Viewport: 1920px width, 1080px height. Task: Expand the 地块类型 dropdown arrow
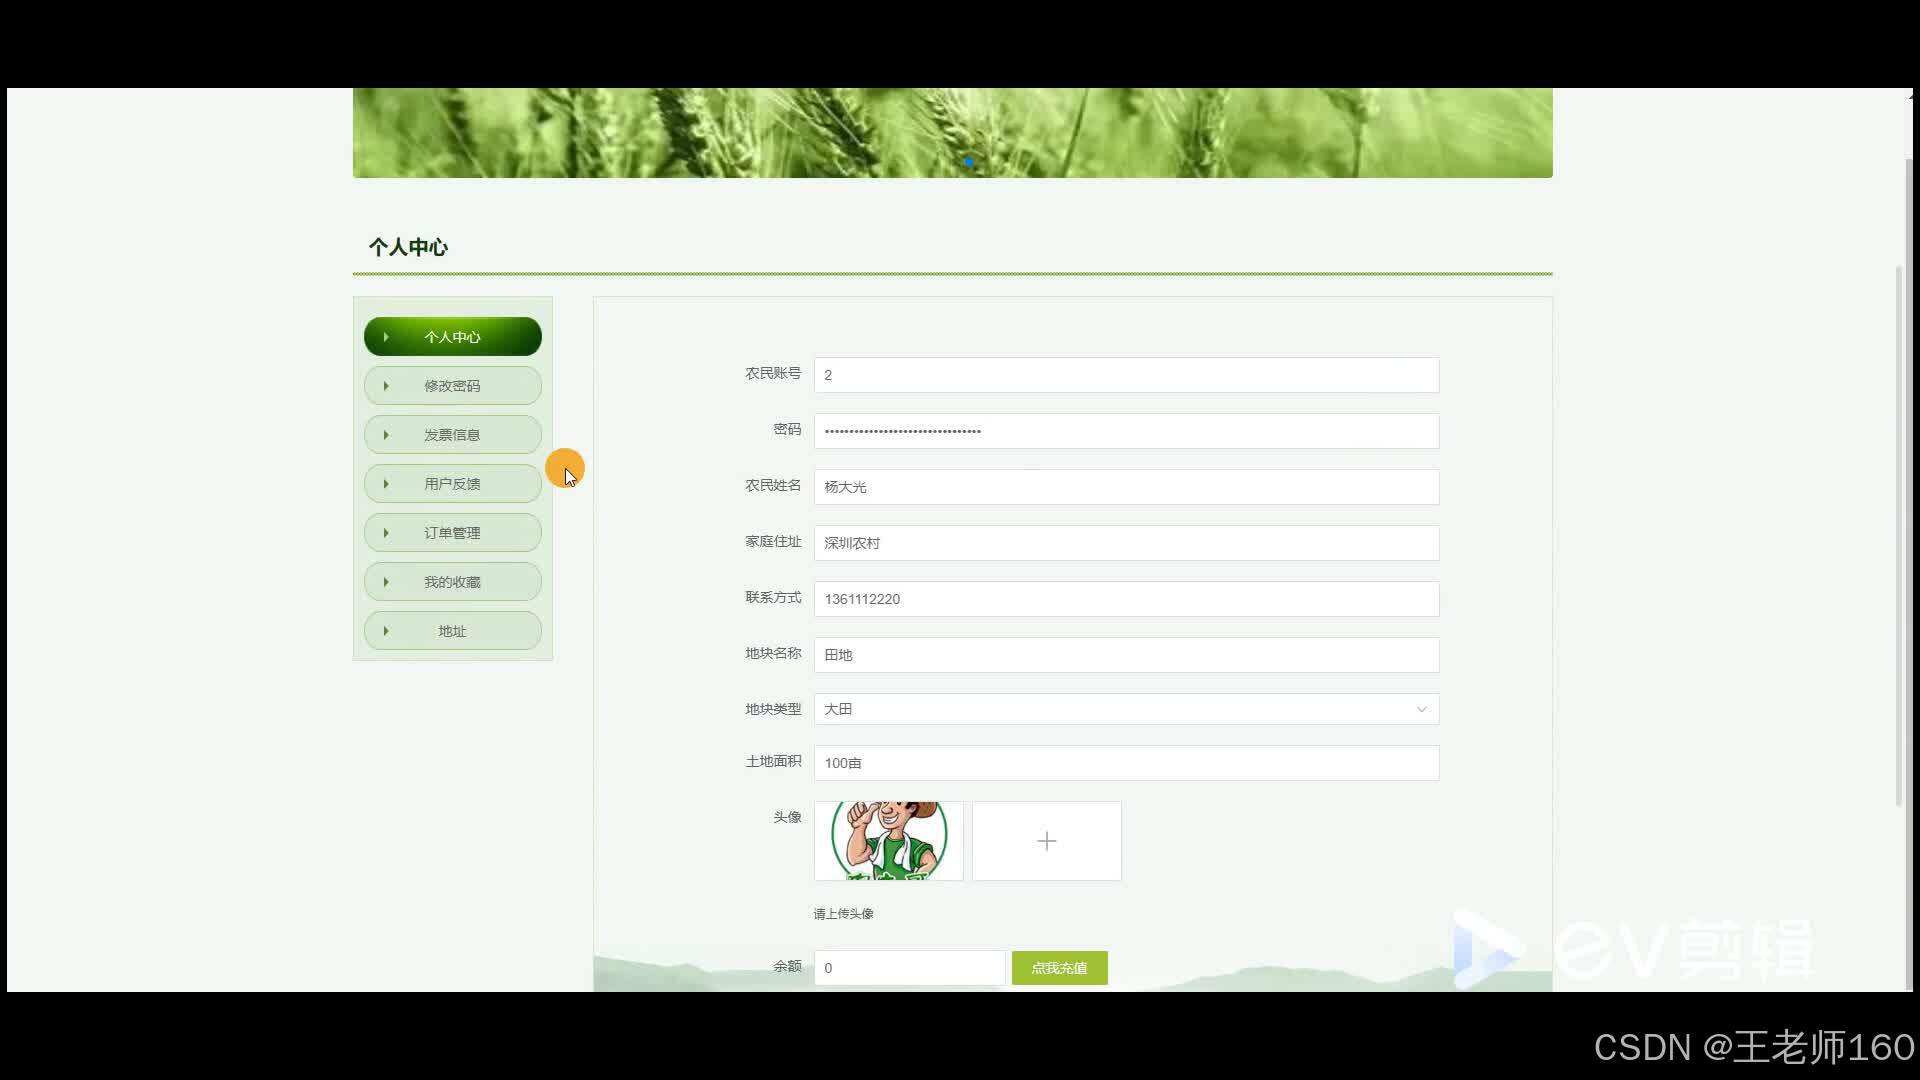pos(1421,709)
